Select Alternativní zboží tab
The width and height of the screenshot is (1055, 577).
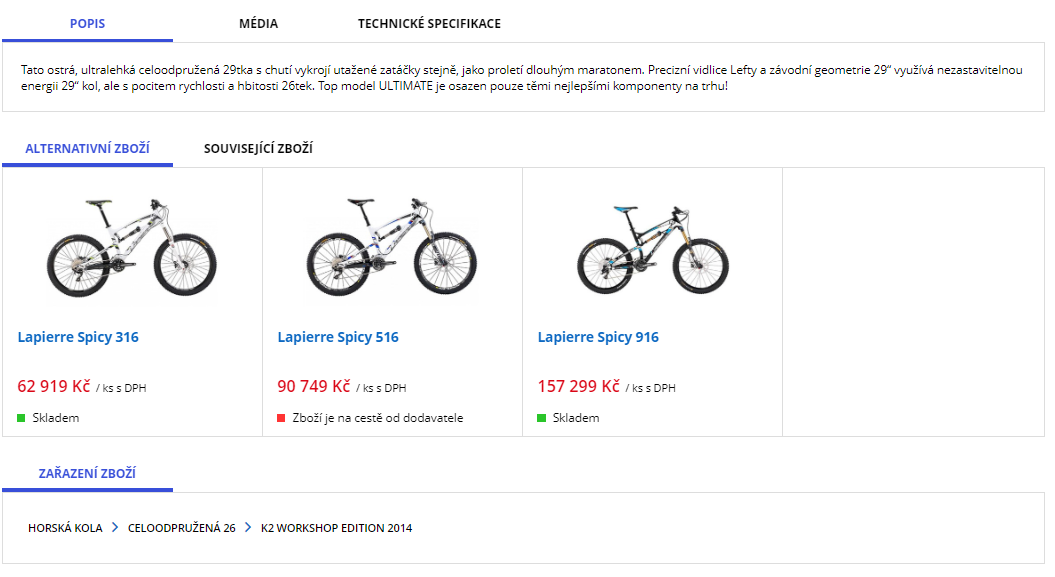pyautogui.click(x=87, y=149)
